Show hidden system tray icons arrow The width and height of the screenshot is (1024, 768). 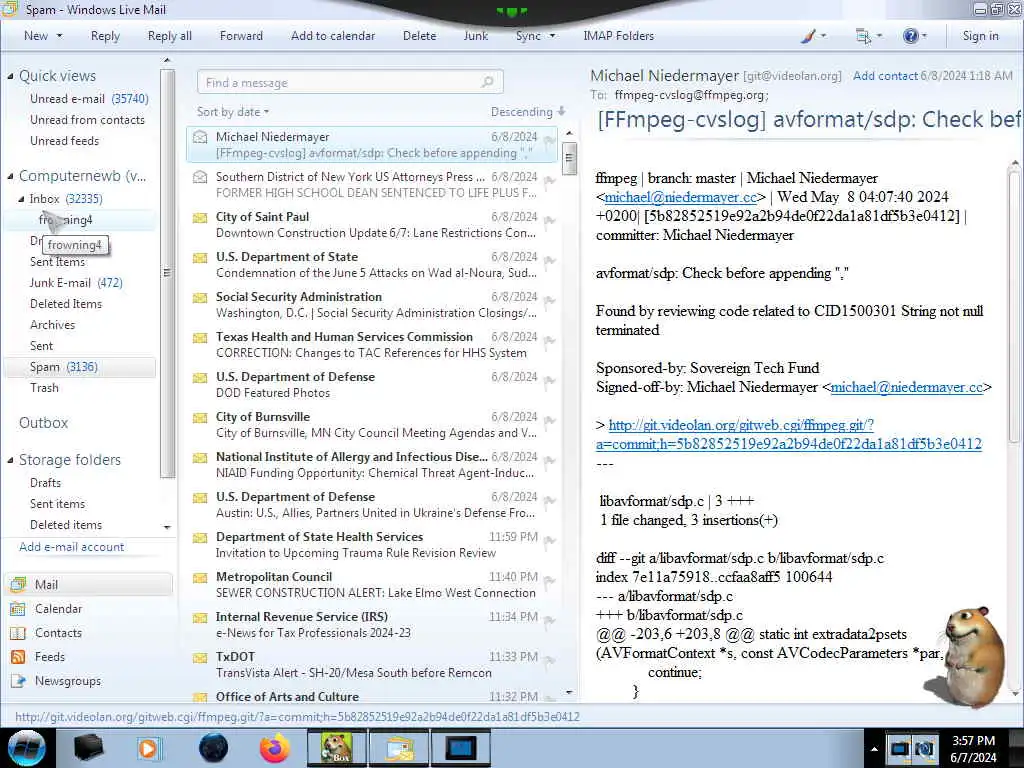tap(874, 749)
